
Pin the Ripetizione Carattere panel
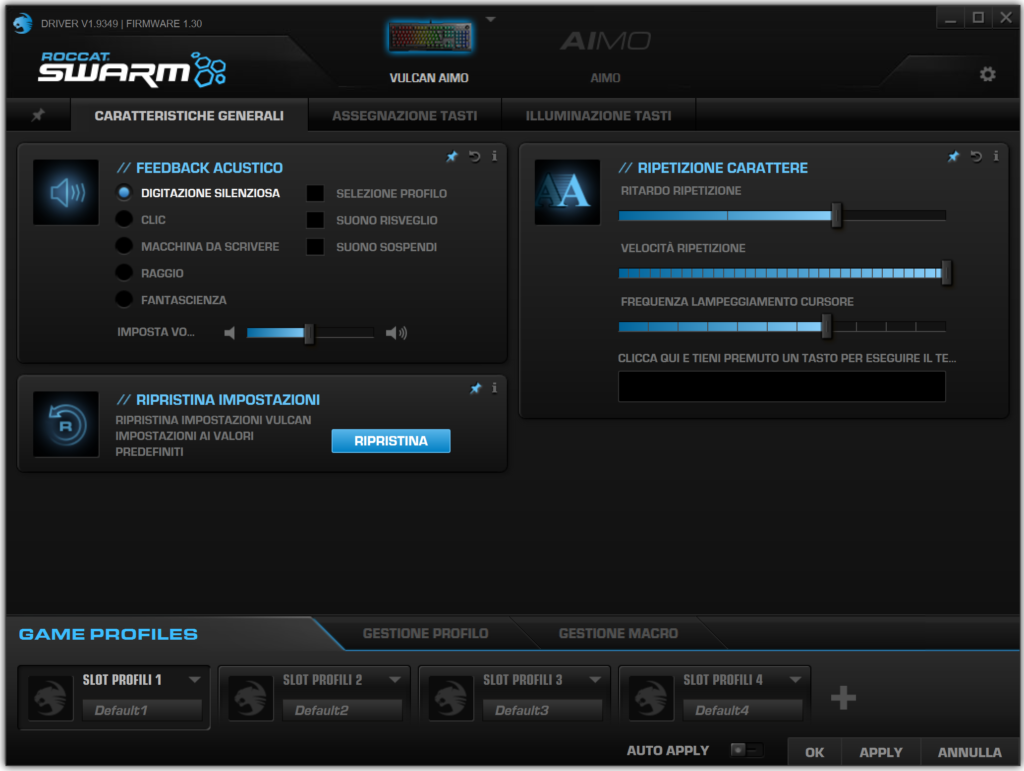click(x=953, y=157)
